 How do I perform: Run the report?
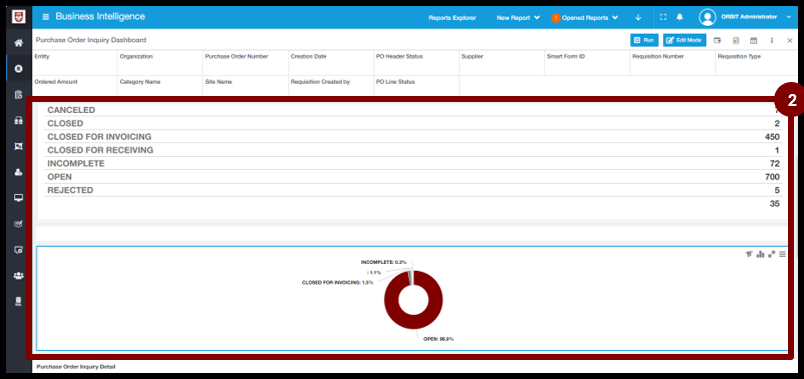[644, 40]
